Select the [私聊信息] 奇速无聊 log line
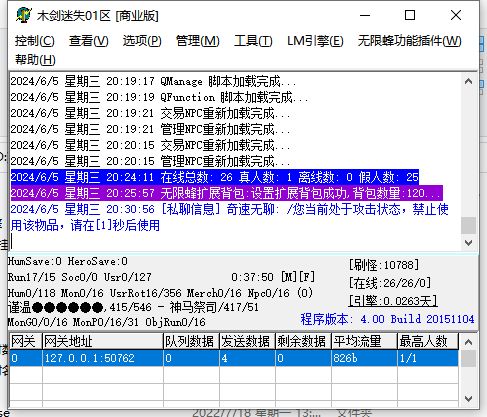Viewport: 487px width, 417px height. coord(229,217)
